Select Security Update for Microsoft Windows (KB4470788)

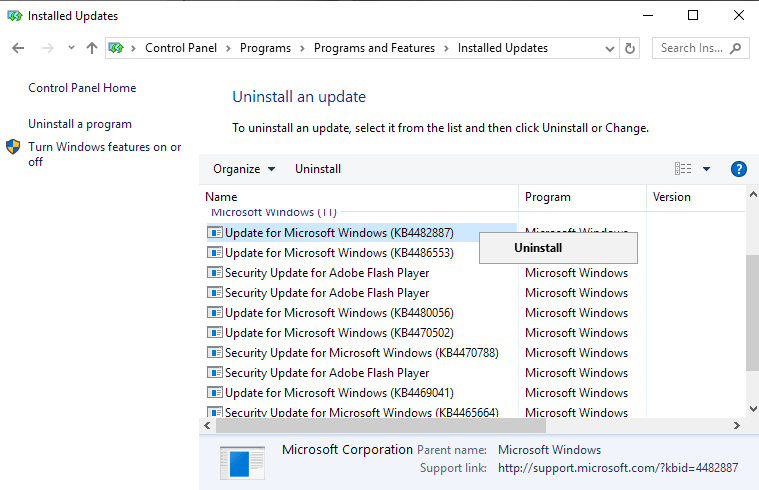click(362, 353)
